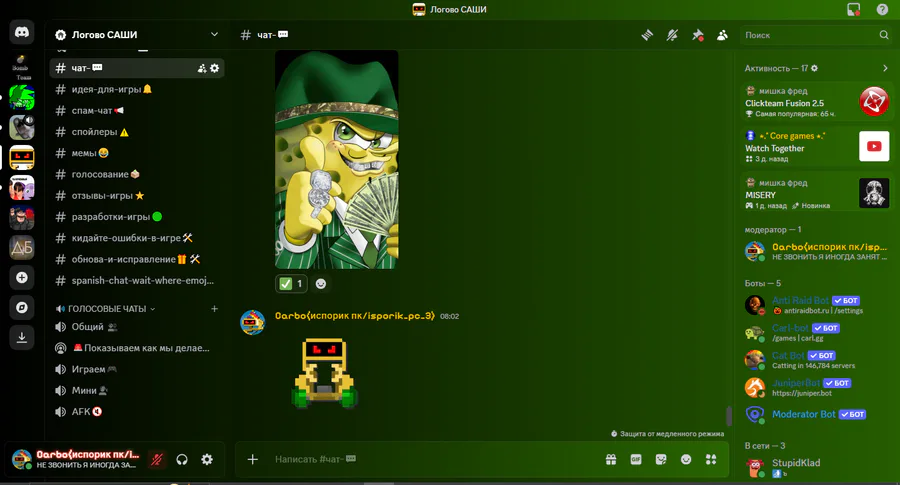Join voice channel Мини
900x485 pixels.
click(137, 390)
